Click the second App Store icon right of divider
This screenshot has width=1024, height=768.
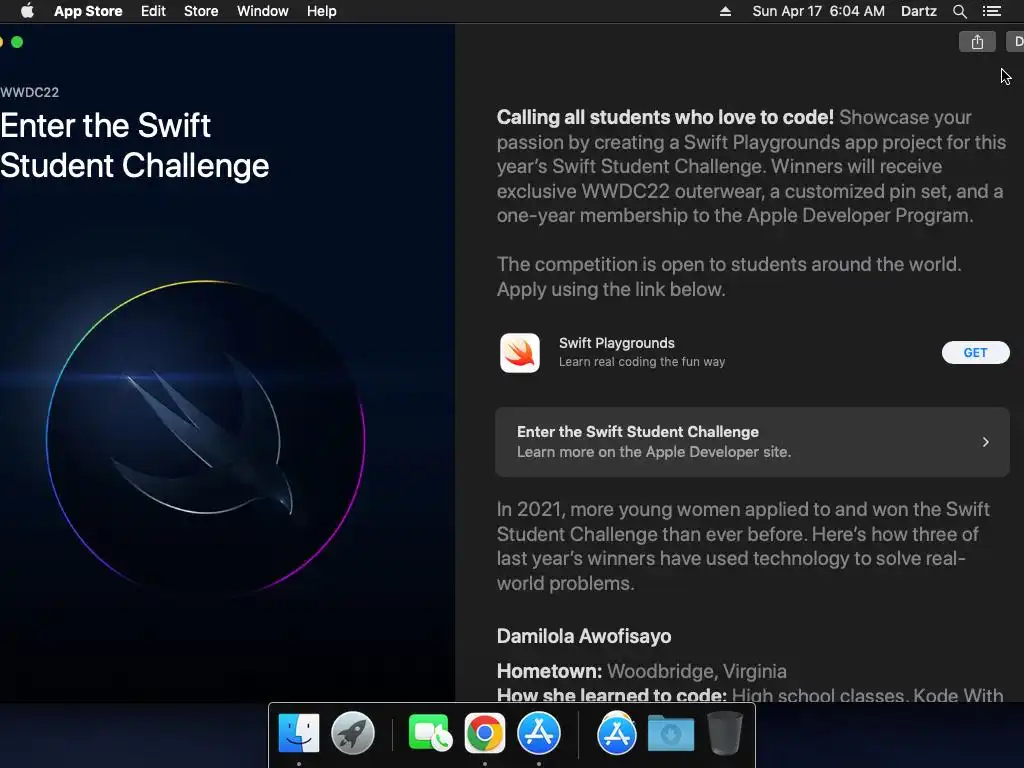coord(616,733)
